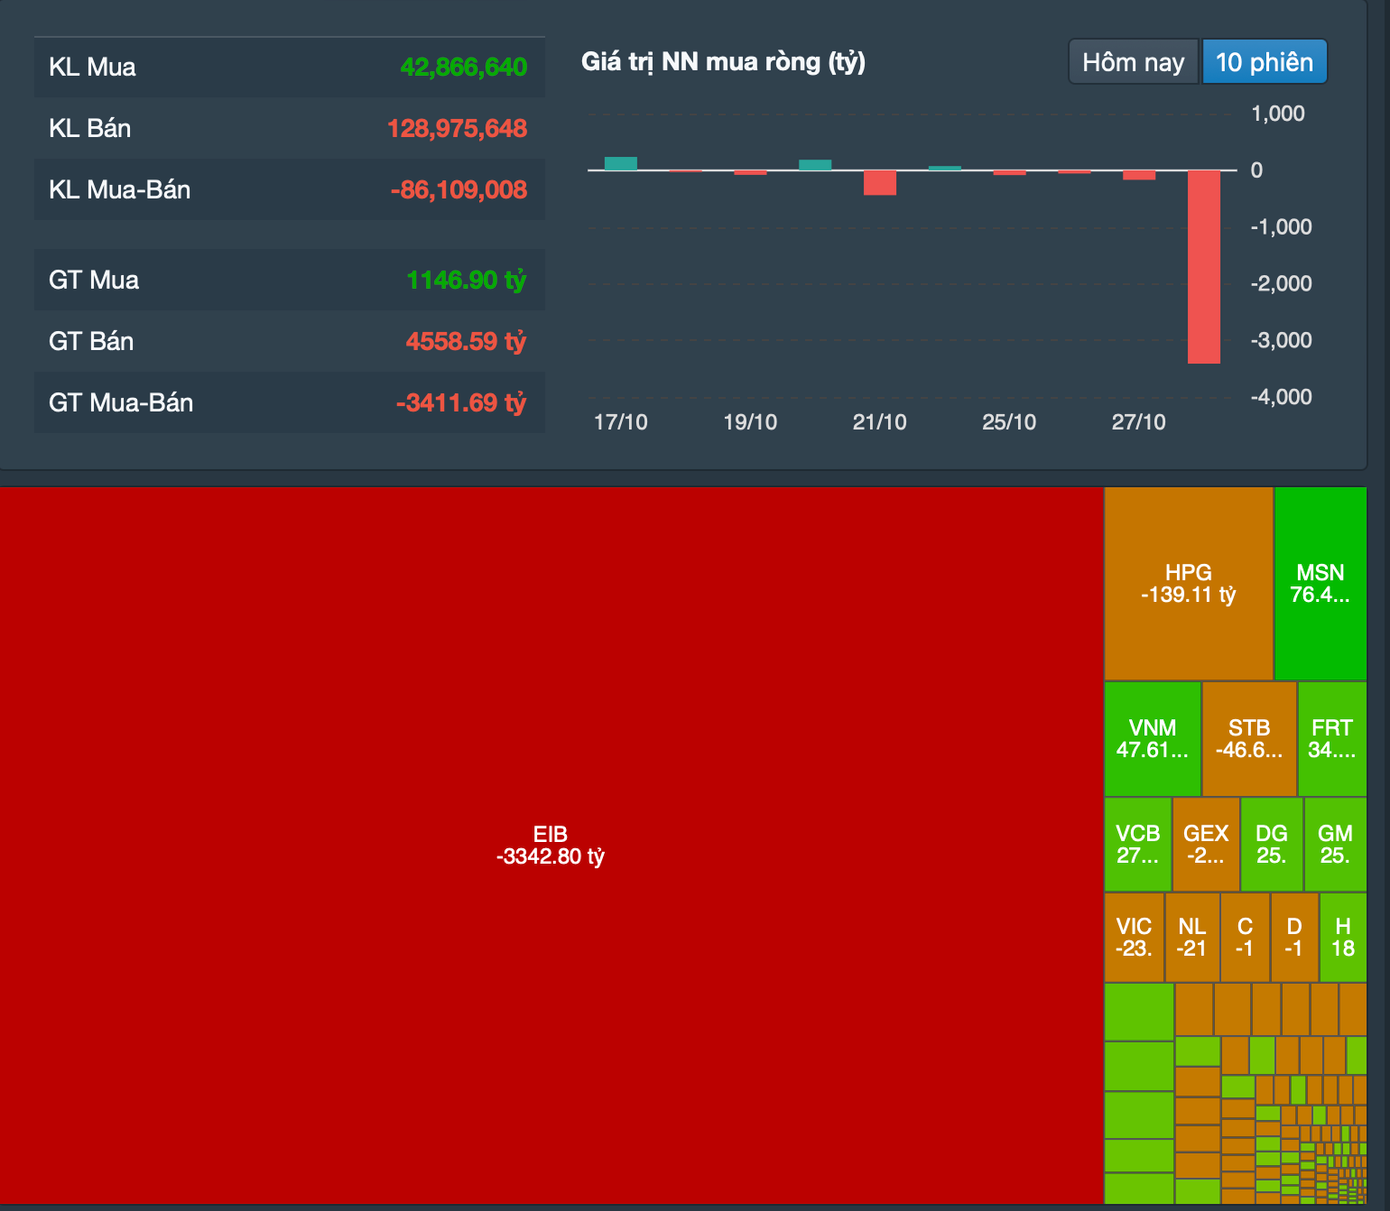Select the green MSN treemap tile
This screenshot has width=1390, height=1211.
coord(1320,583)
